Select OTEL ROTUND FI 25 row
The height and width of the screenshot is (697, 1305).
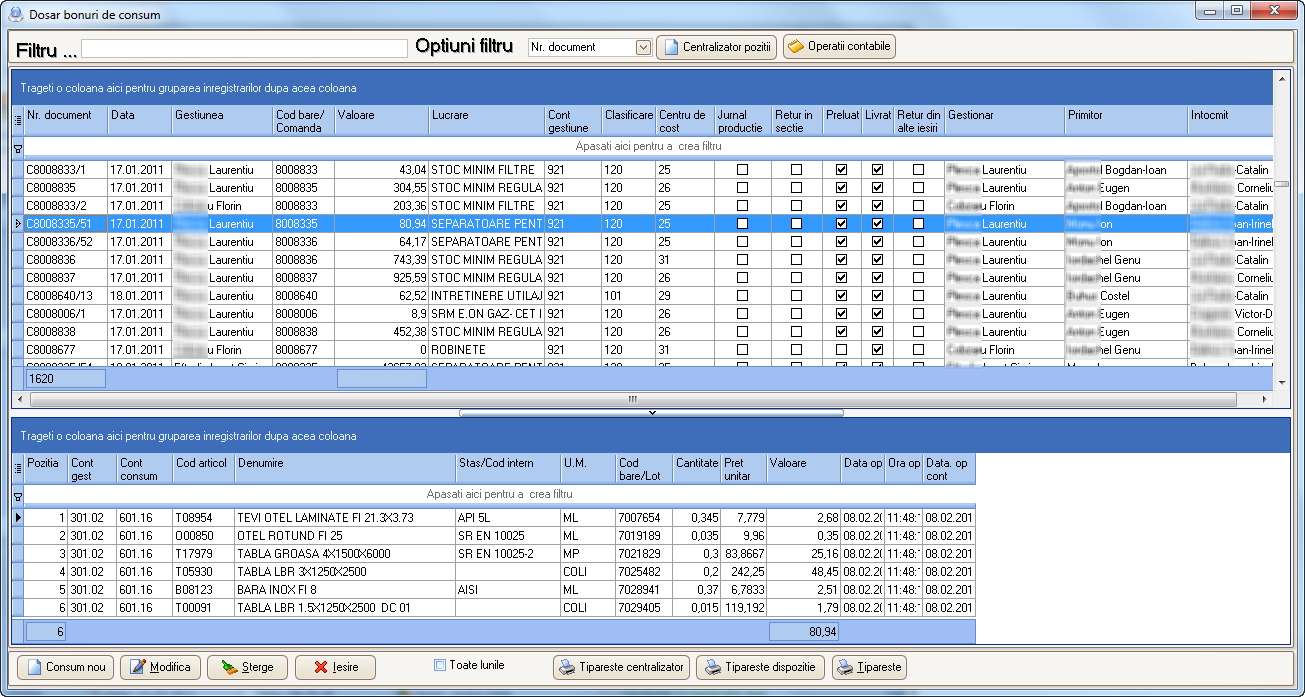(498, 536)
